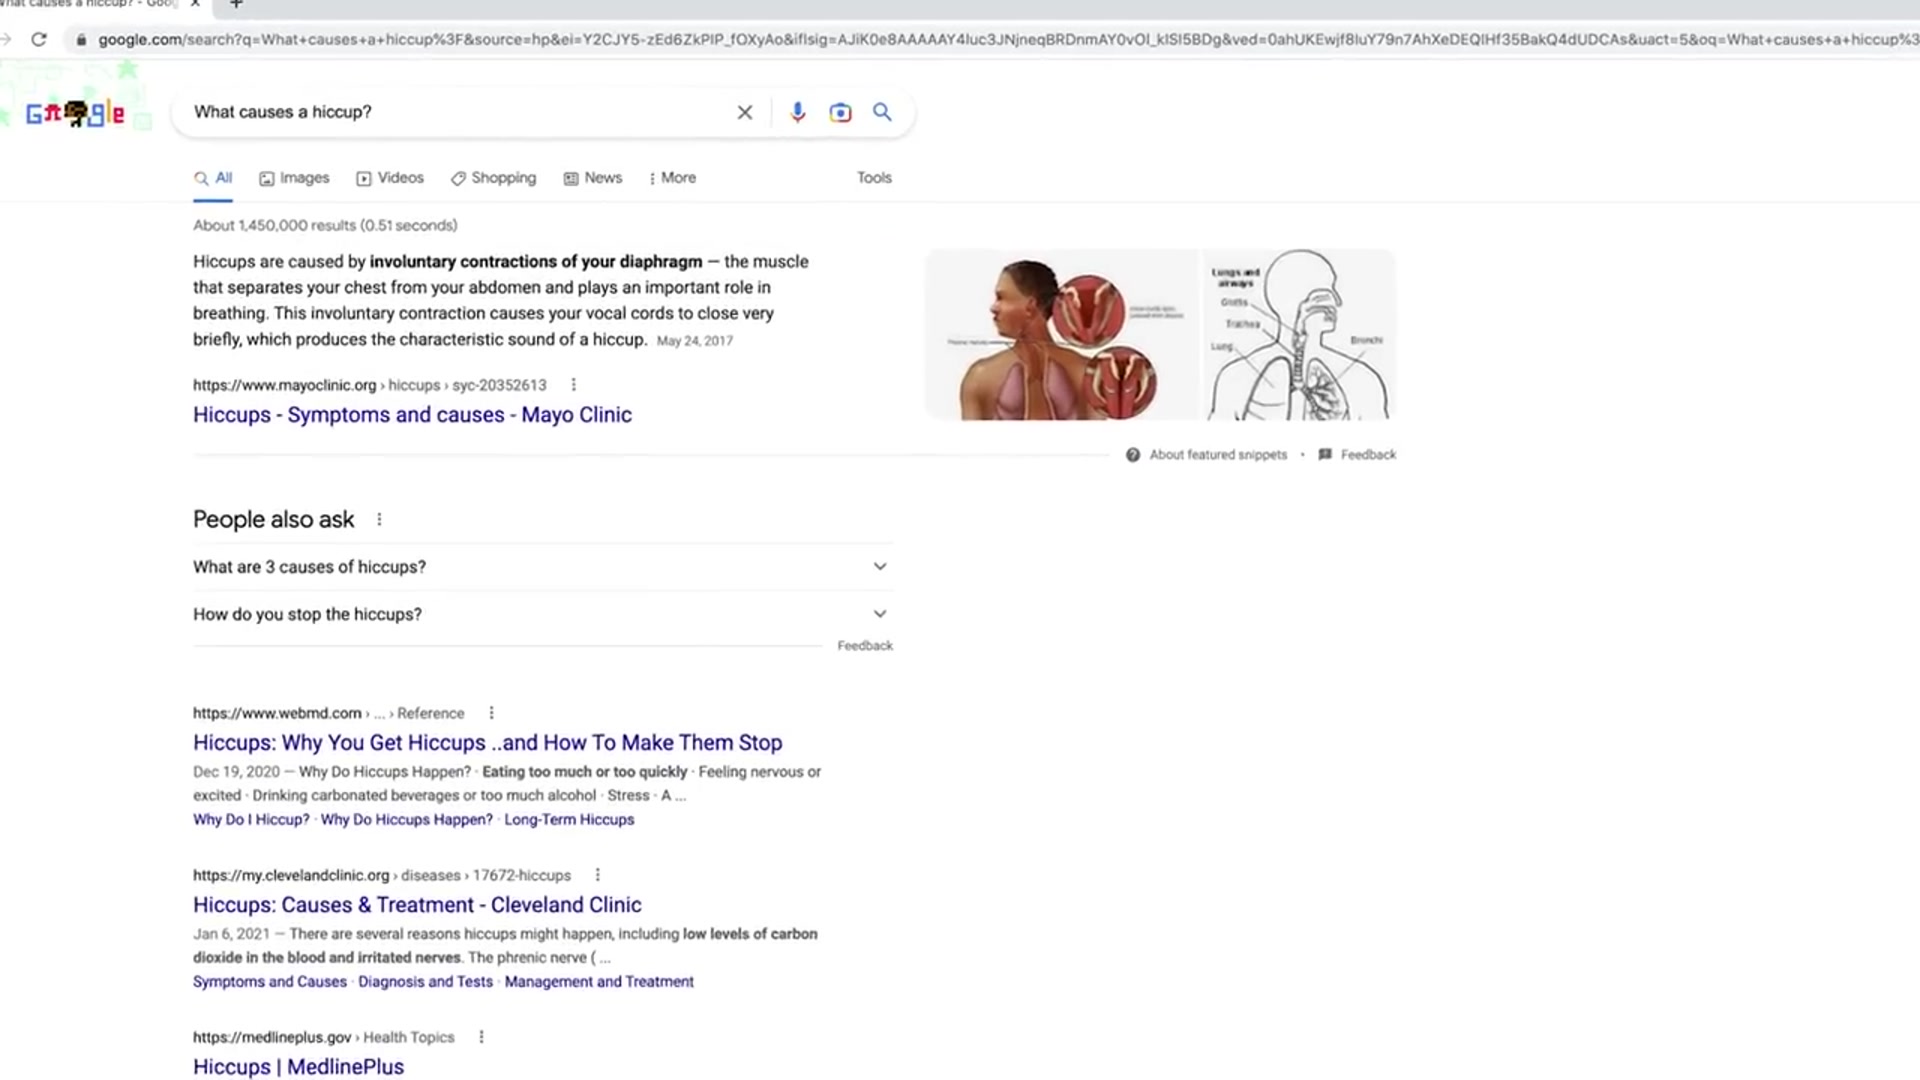Click the 'About featured snippets' link
Viewport: 1920px width, 1080px height.
click(x=1218, y=455)
